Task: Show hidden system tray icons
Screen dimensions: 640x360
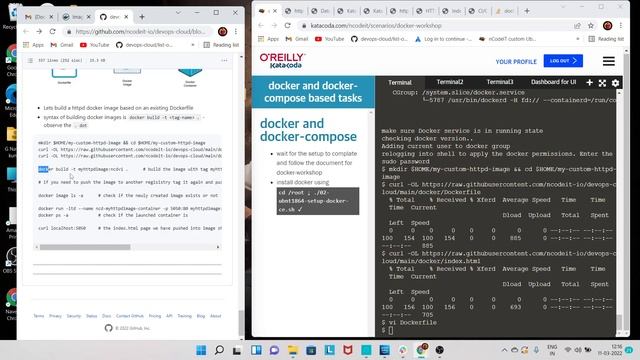Action: (x=504, y=350)
